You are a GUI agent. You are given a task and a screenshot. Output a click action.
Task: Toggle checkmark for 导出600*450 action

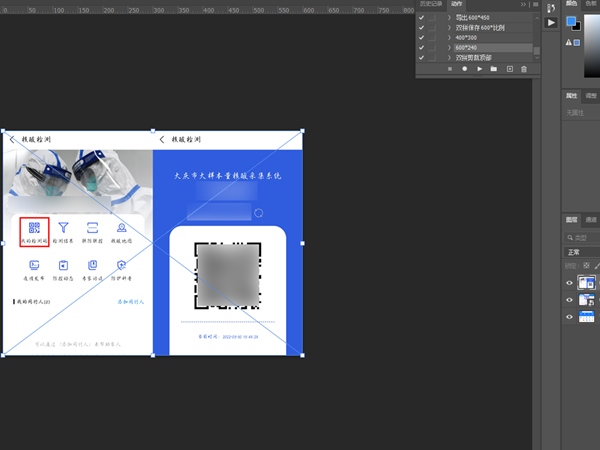click(x=421, y=18)
